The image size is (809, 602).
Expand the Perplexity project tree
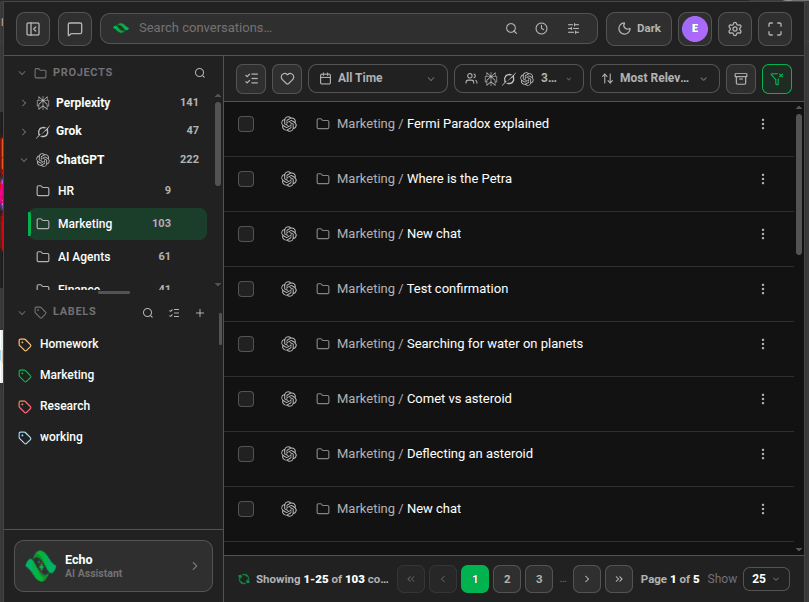point(24,103)
